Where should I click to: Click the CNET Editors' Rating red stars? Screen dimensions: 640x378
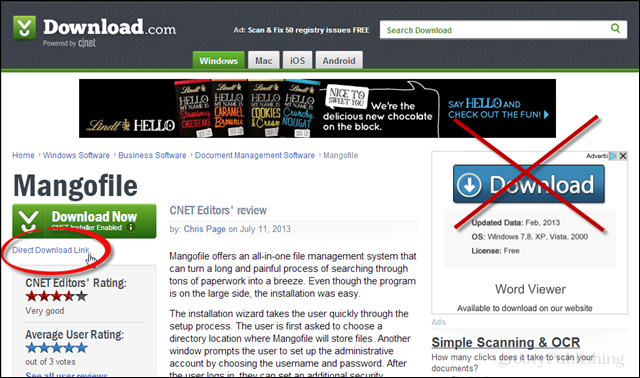[x=56, y=296]
